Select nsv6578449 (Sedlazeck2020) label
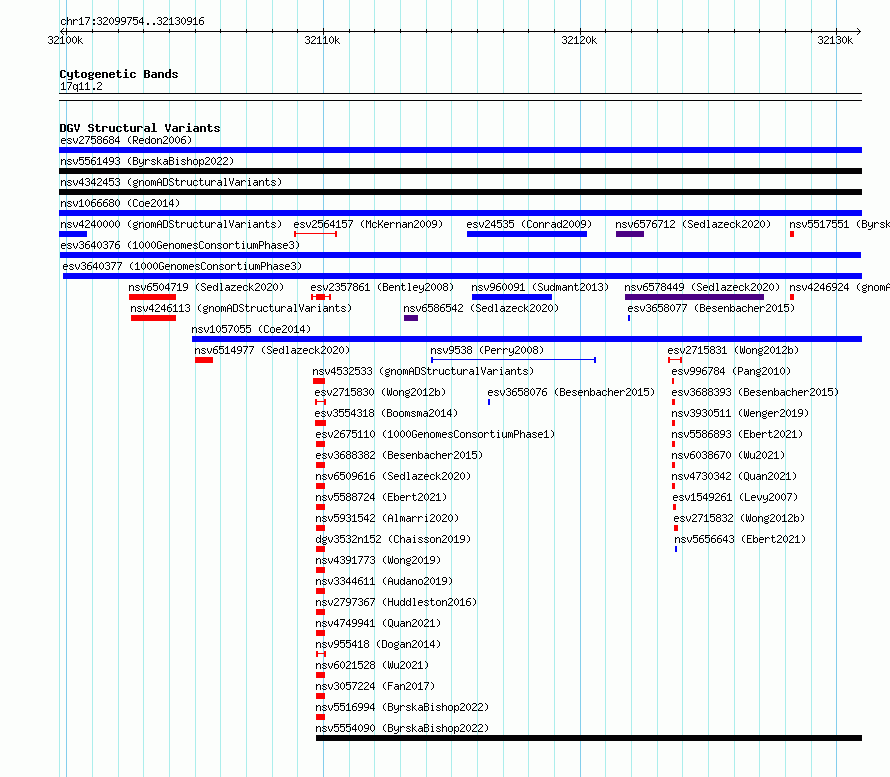This screenshot has height=777, width=890. (702, 287)
